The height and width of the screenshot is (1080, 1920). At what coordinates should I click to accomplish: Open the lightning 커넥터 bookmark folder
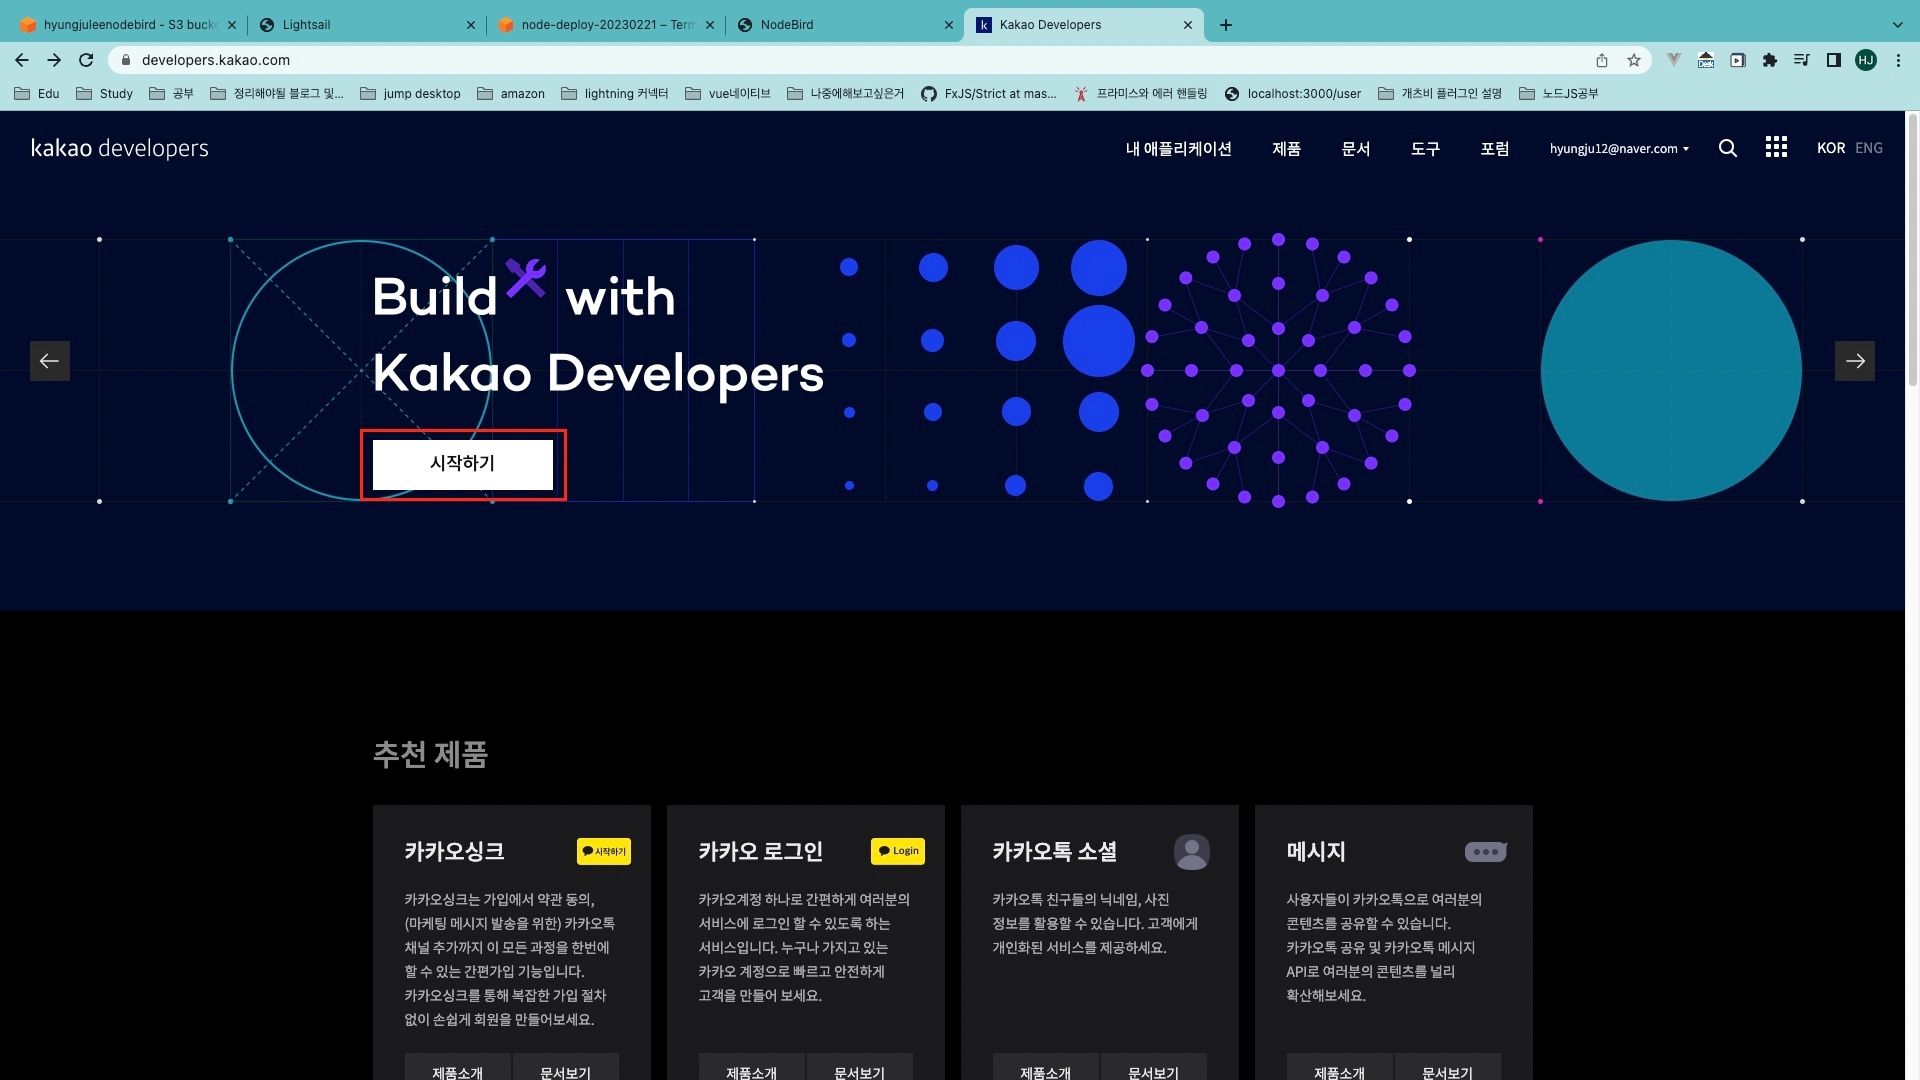[615, 94]
